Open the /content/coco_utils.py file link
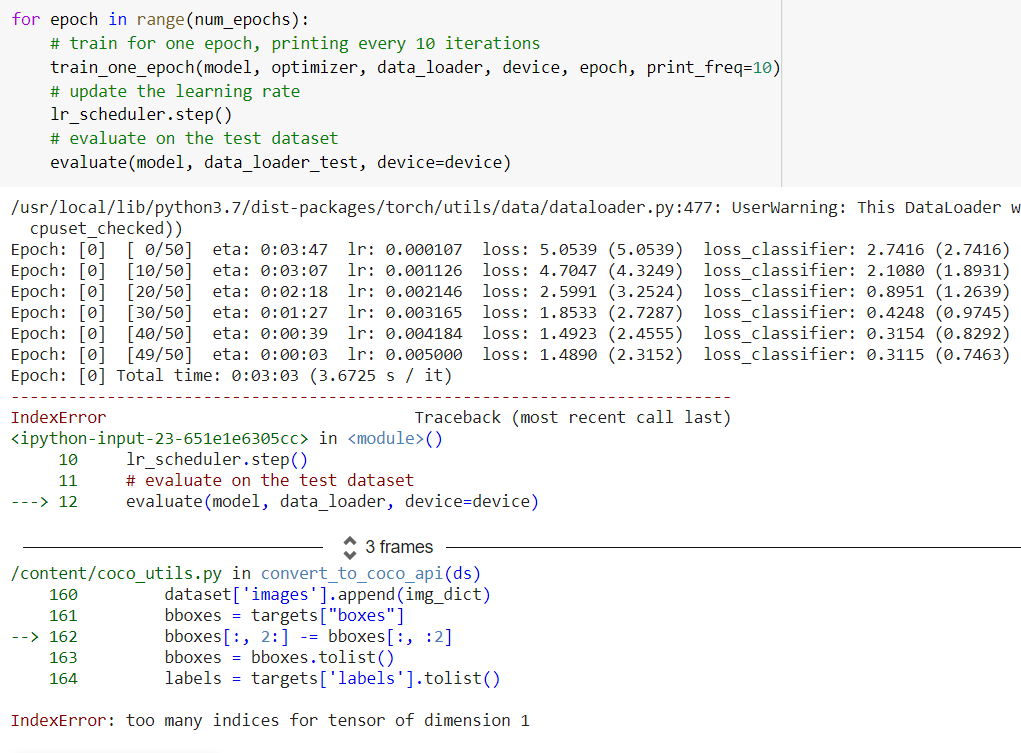The image size is (1021, 753). (x=118, y=573)
